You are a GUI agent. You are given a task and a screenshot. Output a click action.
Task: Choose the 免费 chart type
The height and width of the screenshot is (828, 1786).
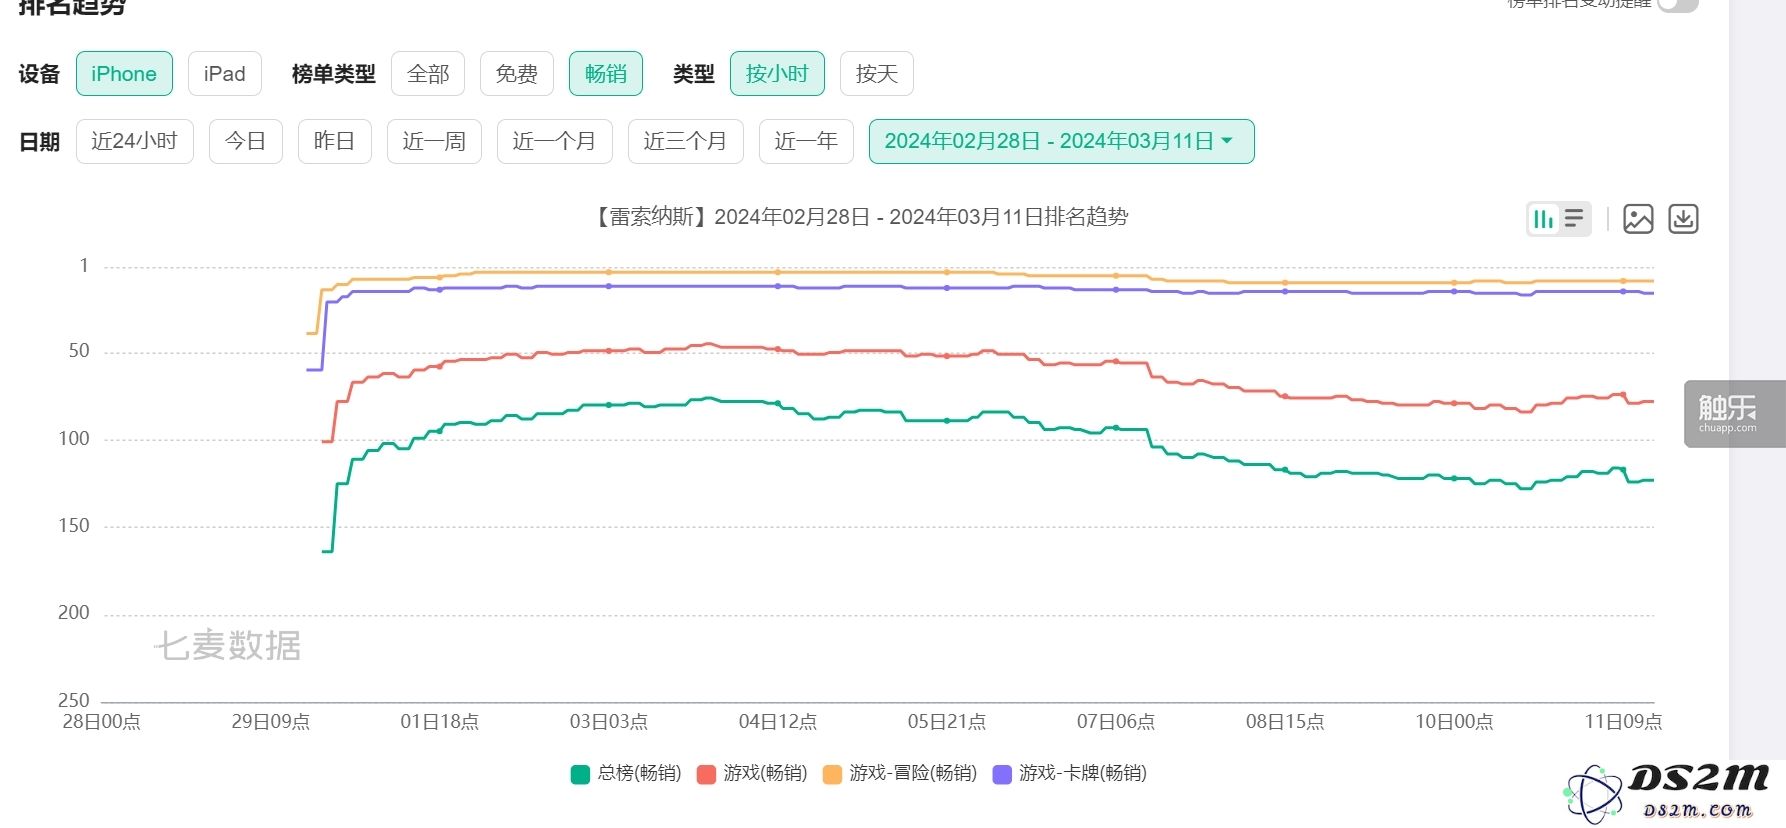[517, 74]
